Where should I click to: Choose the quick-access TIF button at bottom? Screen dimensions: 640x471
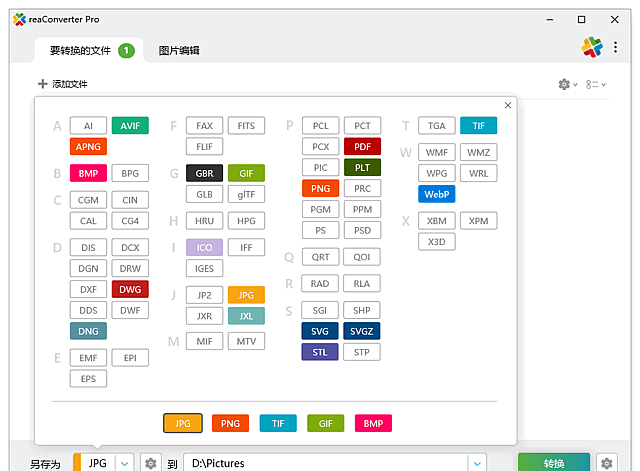(278, 423)
